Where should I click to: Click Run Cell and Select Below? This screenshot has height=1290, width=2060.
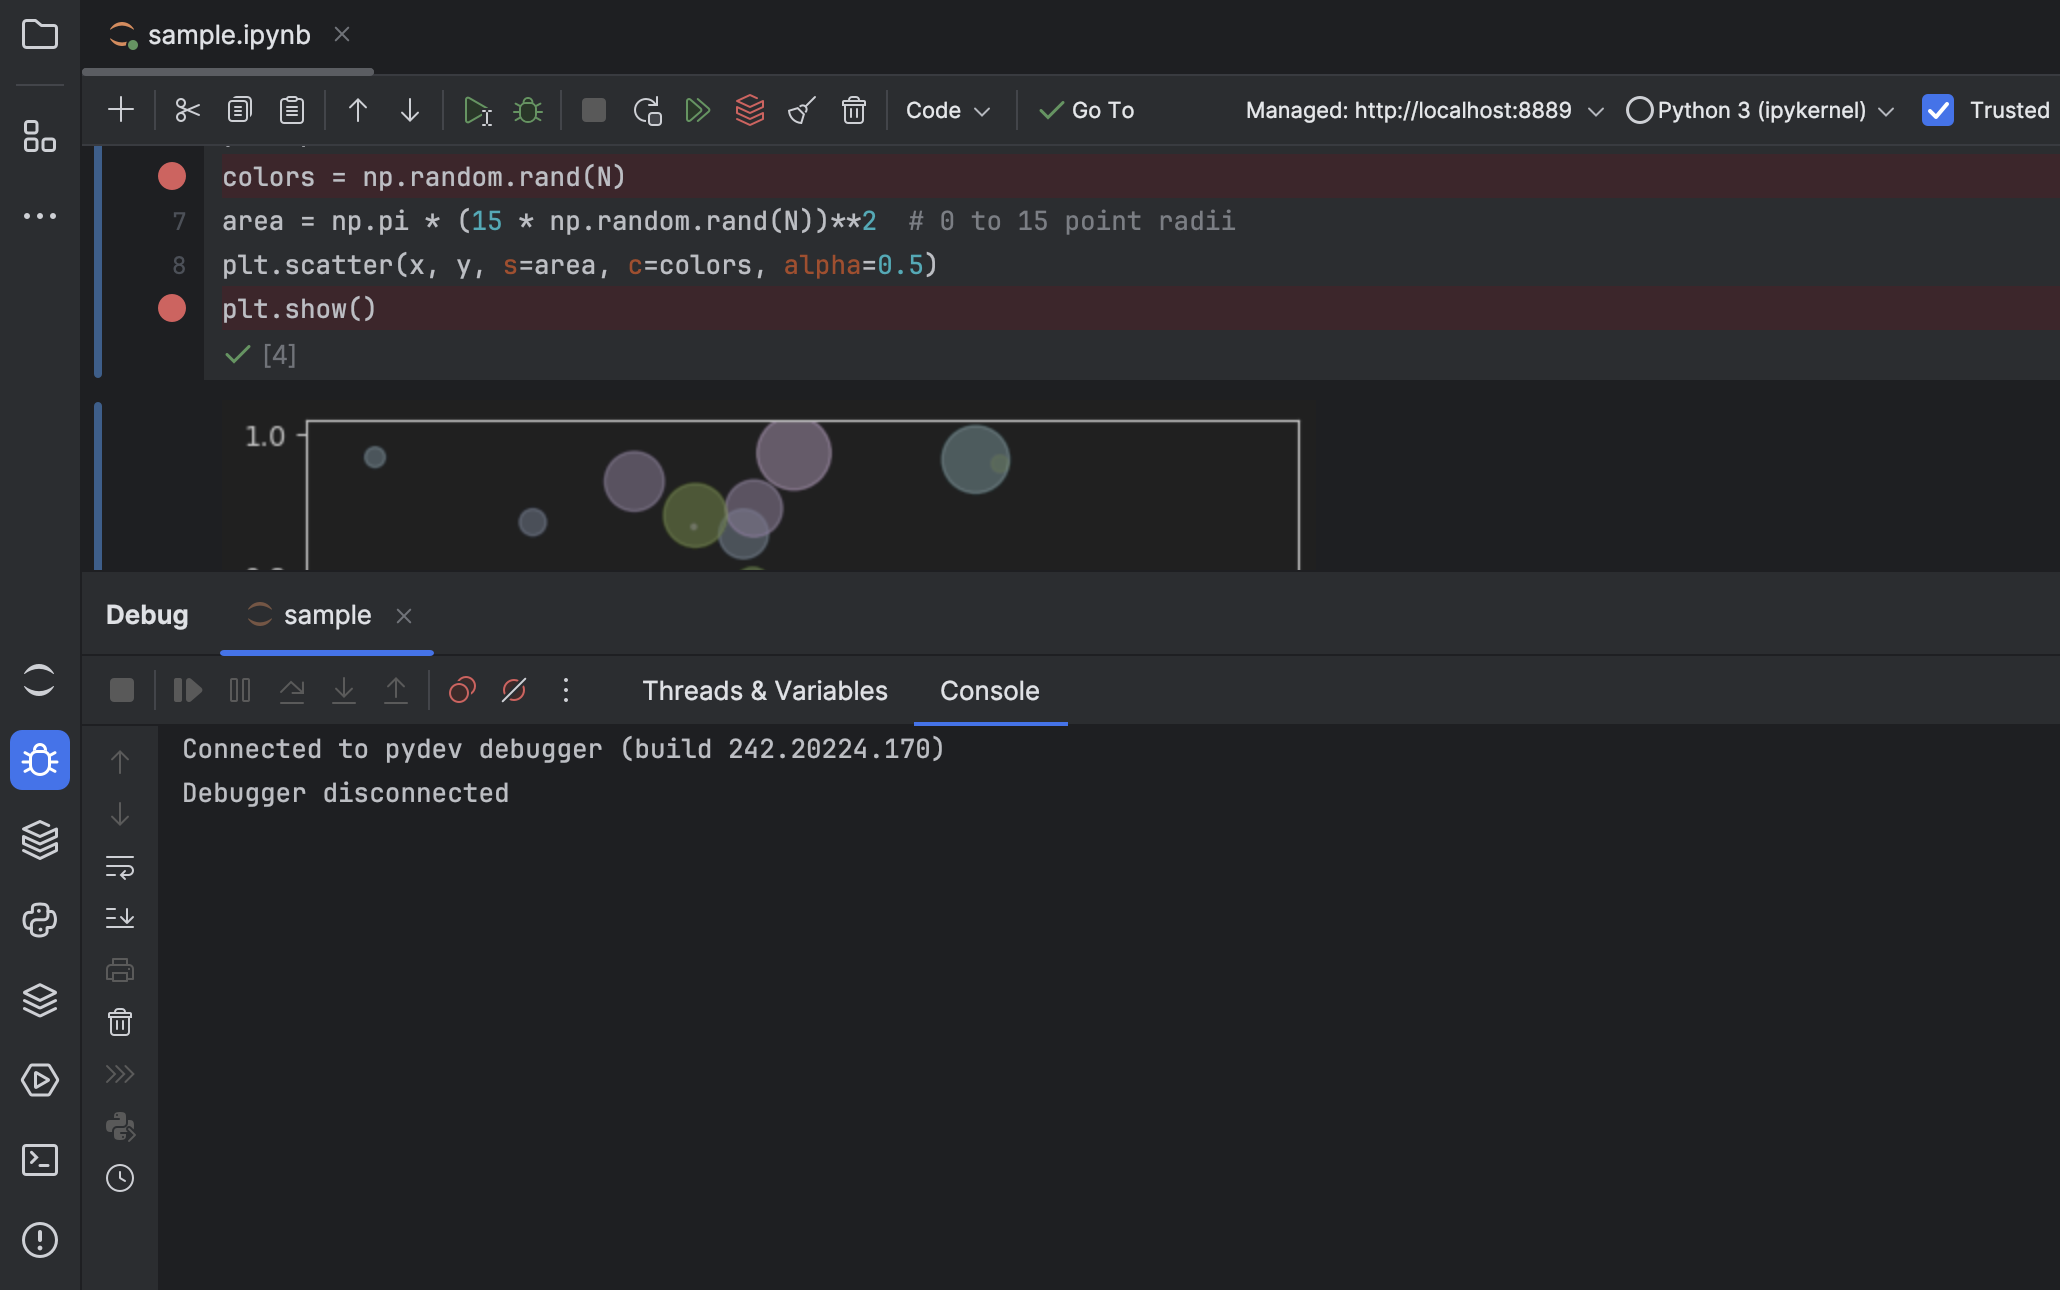[x=477, y=110]
